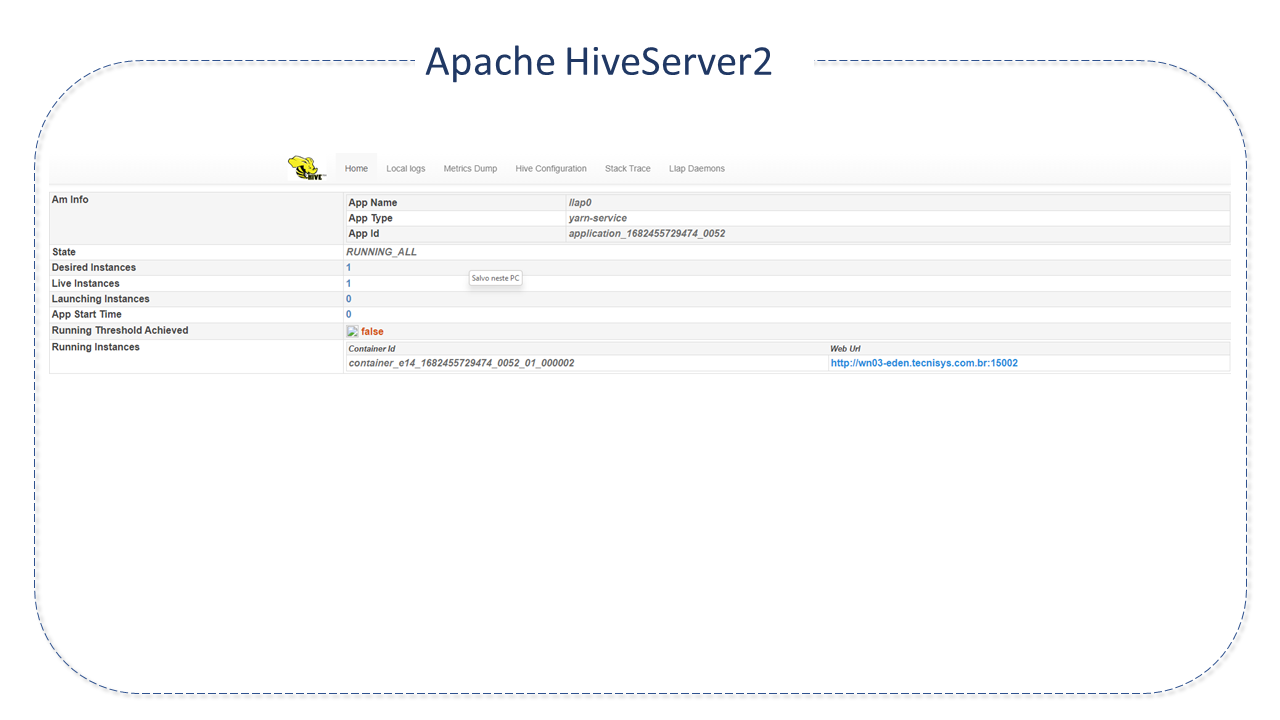Click the Salvo neste PC tooltip
This screenshot has height=720, width=1280.
(x=496, y=278)
